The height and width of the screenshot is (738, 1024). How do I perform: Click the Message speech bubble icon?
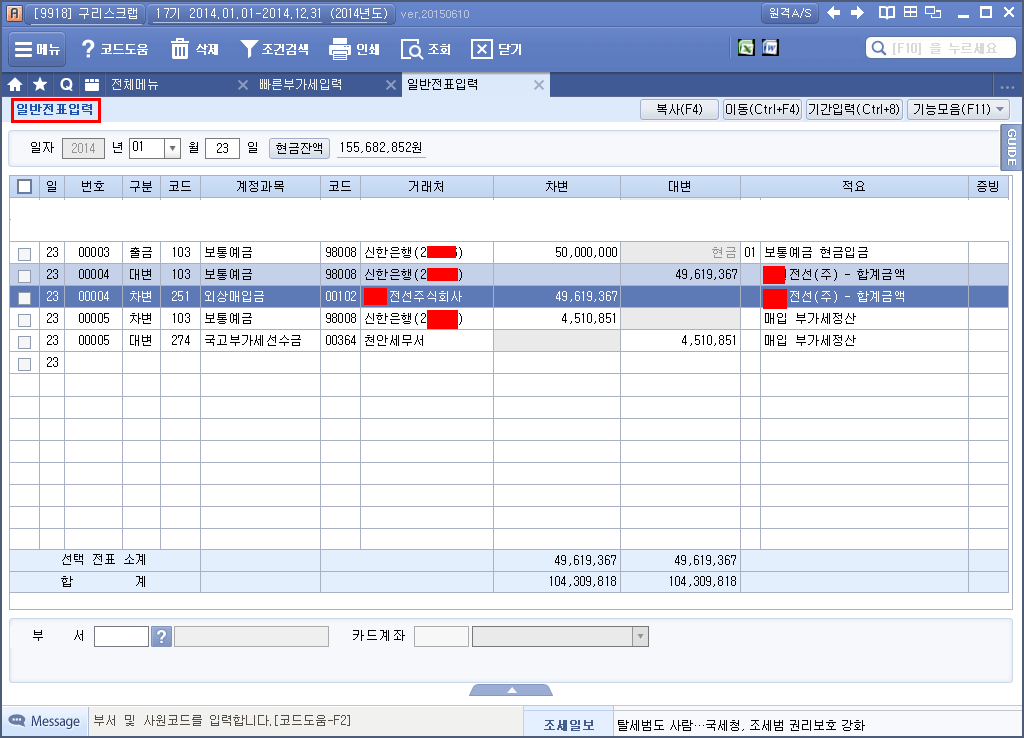(17, 721)
